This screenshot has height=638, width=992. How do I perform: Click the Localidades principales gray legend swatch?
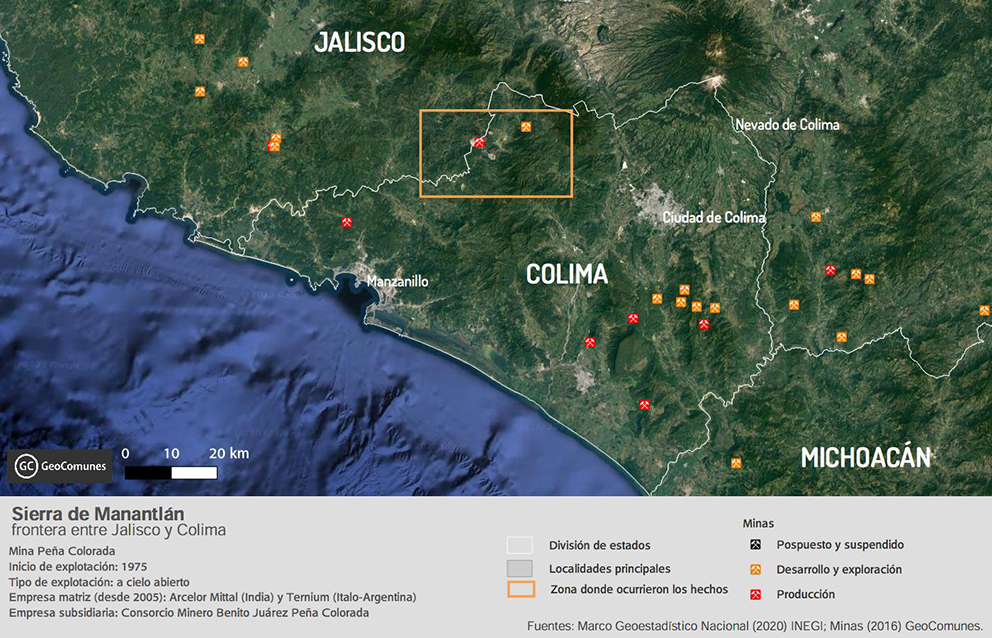[520, 568]
